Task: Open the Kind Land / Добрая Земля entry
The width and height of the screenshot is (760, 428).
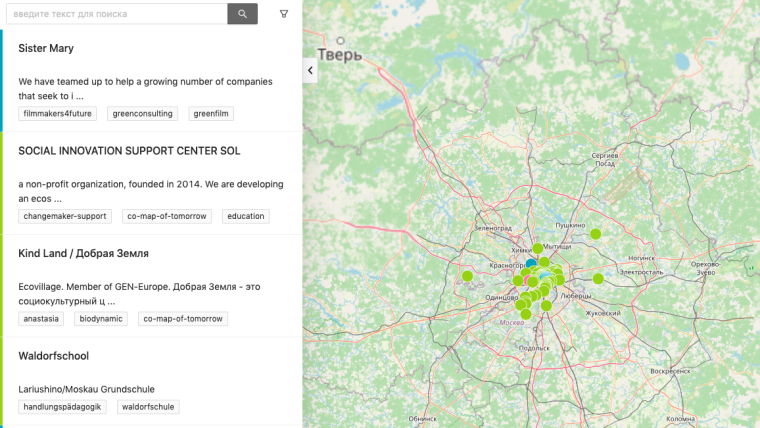Action: [x=83, y=254]
